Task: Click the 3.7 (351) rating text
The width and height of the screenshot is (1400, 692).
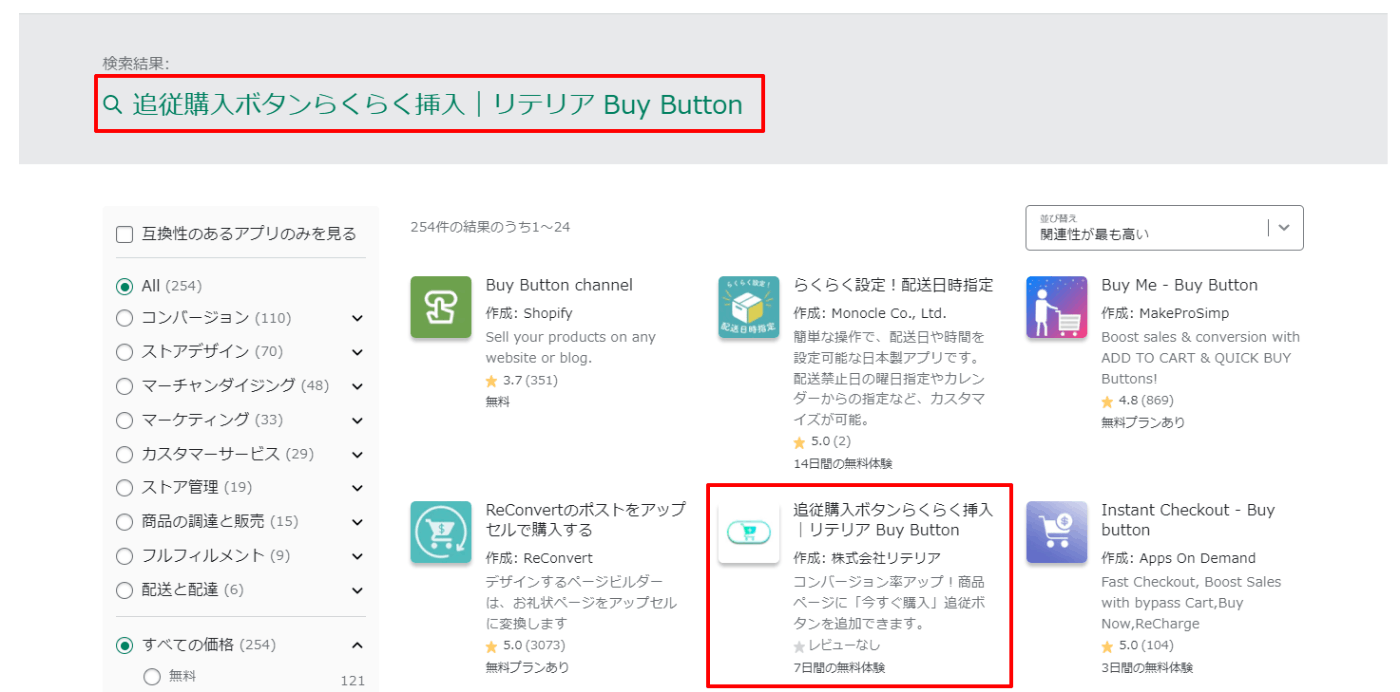Action: point(530,381)
